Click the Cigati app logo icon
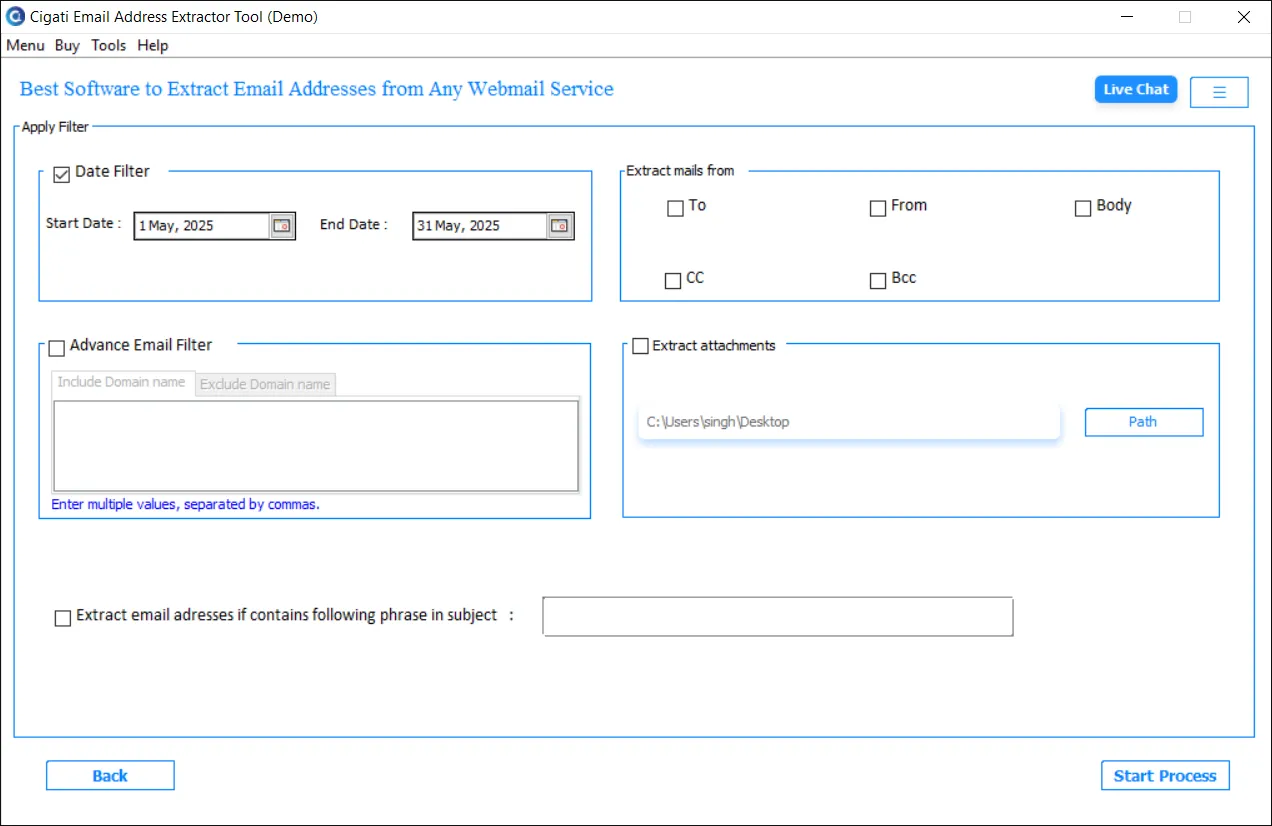 click(x=15, y=17)
